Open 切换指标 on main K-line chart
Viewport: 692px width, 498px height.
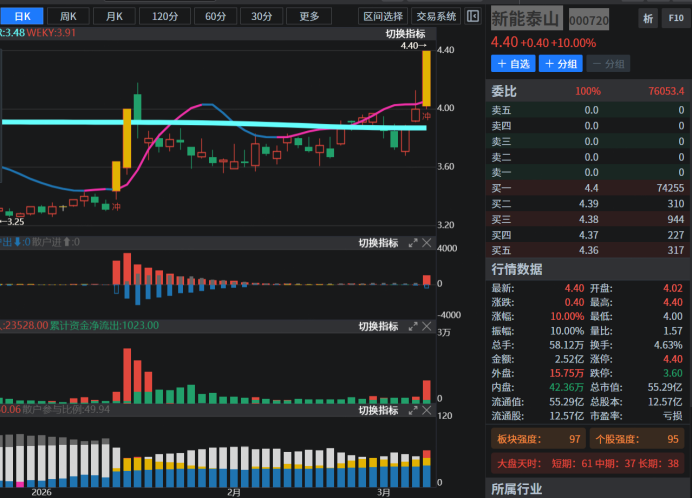click(405, 34)
